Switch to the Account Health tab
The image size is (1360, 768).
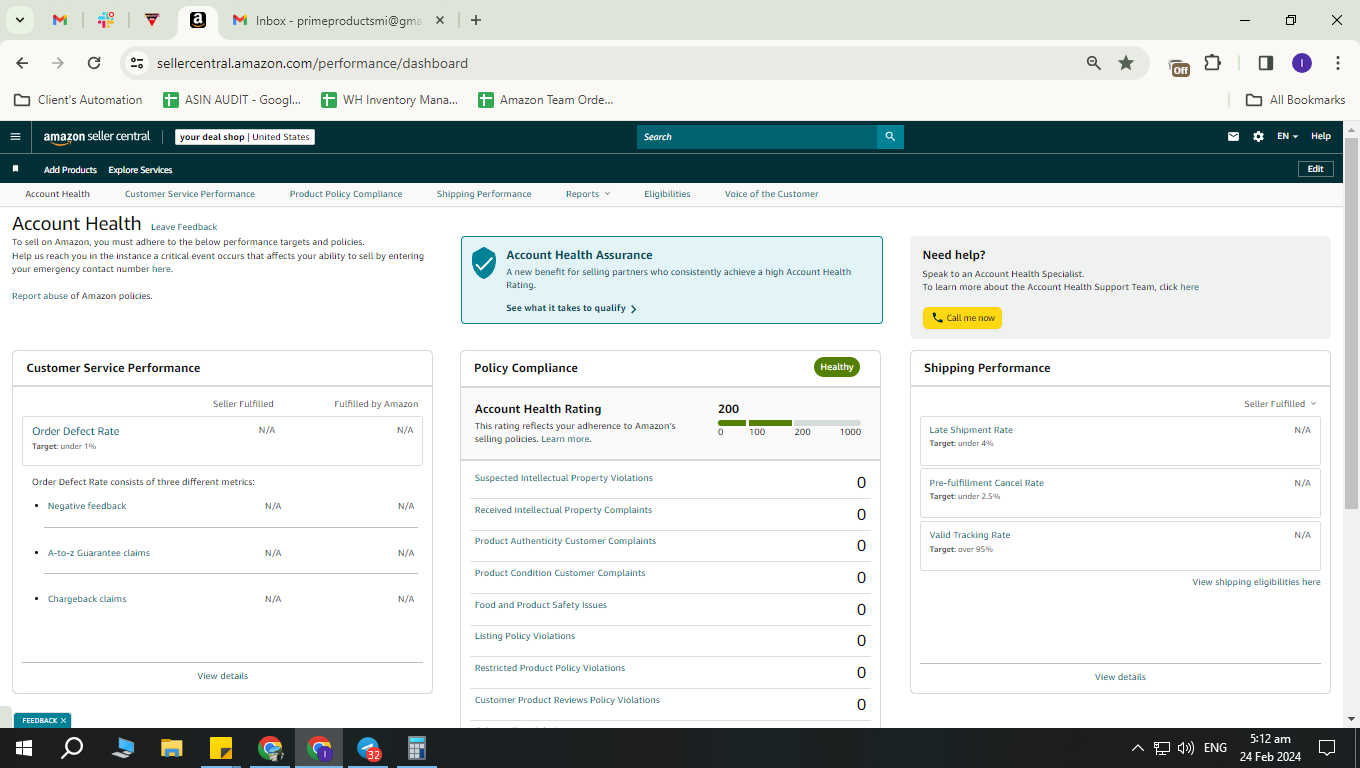pyautogui.click(x=57, y=194)
